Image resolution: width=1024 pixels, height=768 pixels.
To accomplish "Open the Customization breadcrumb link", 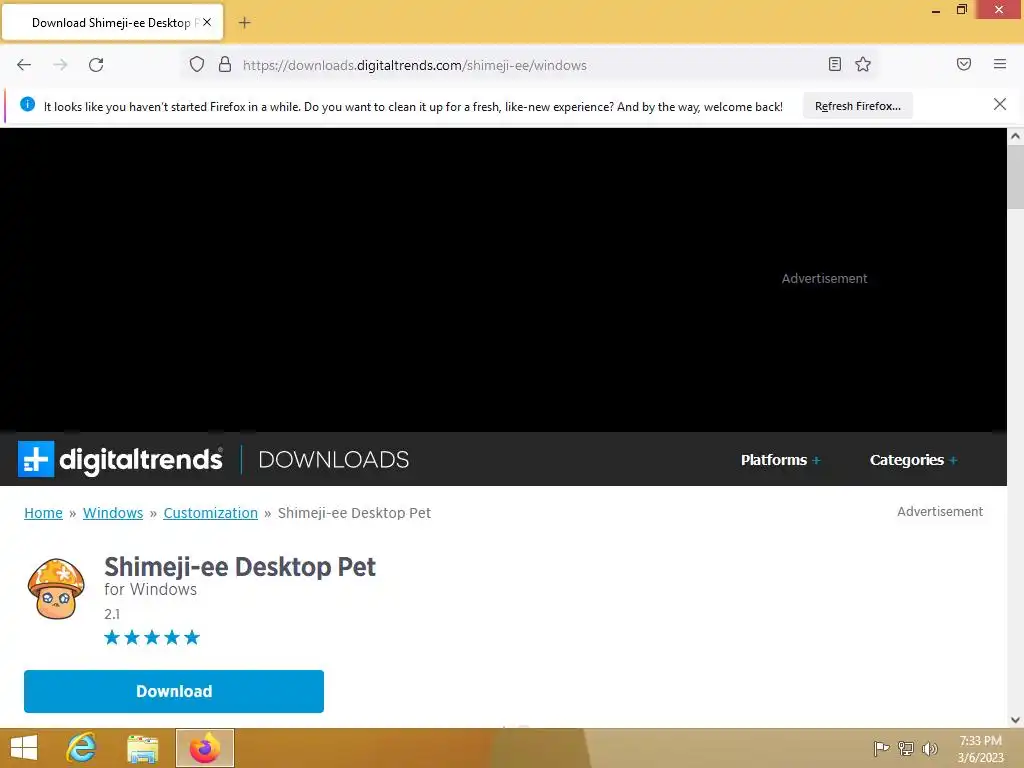I will coord(210,513).
